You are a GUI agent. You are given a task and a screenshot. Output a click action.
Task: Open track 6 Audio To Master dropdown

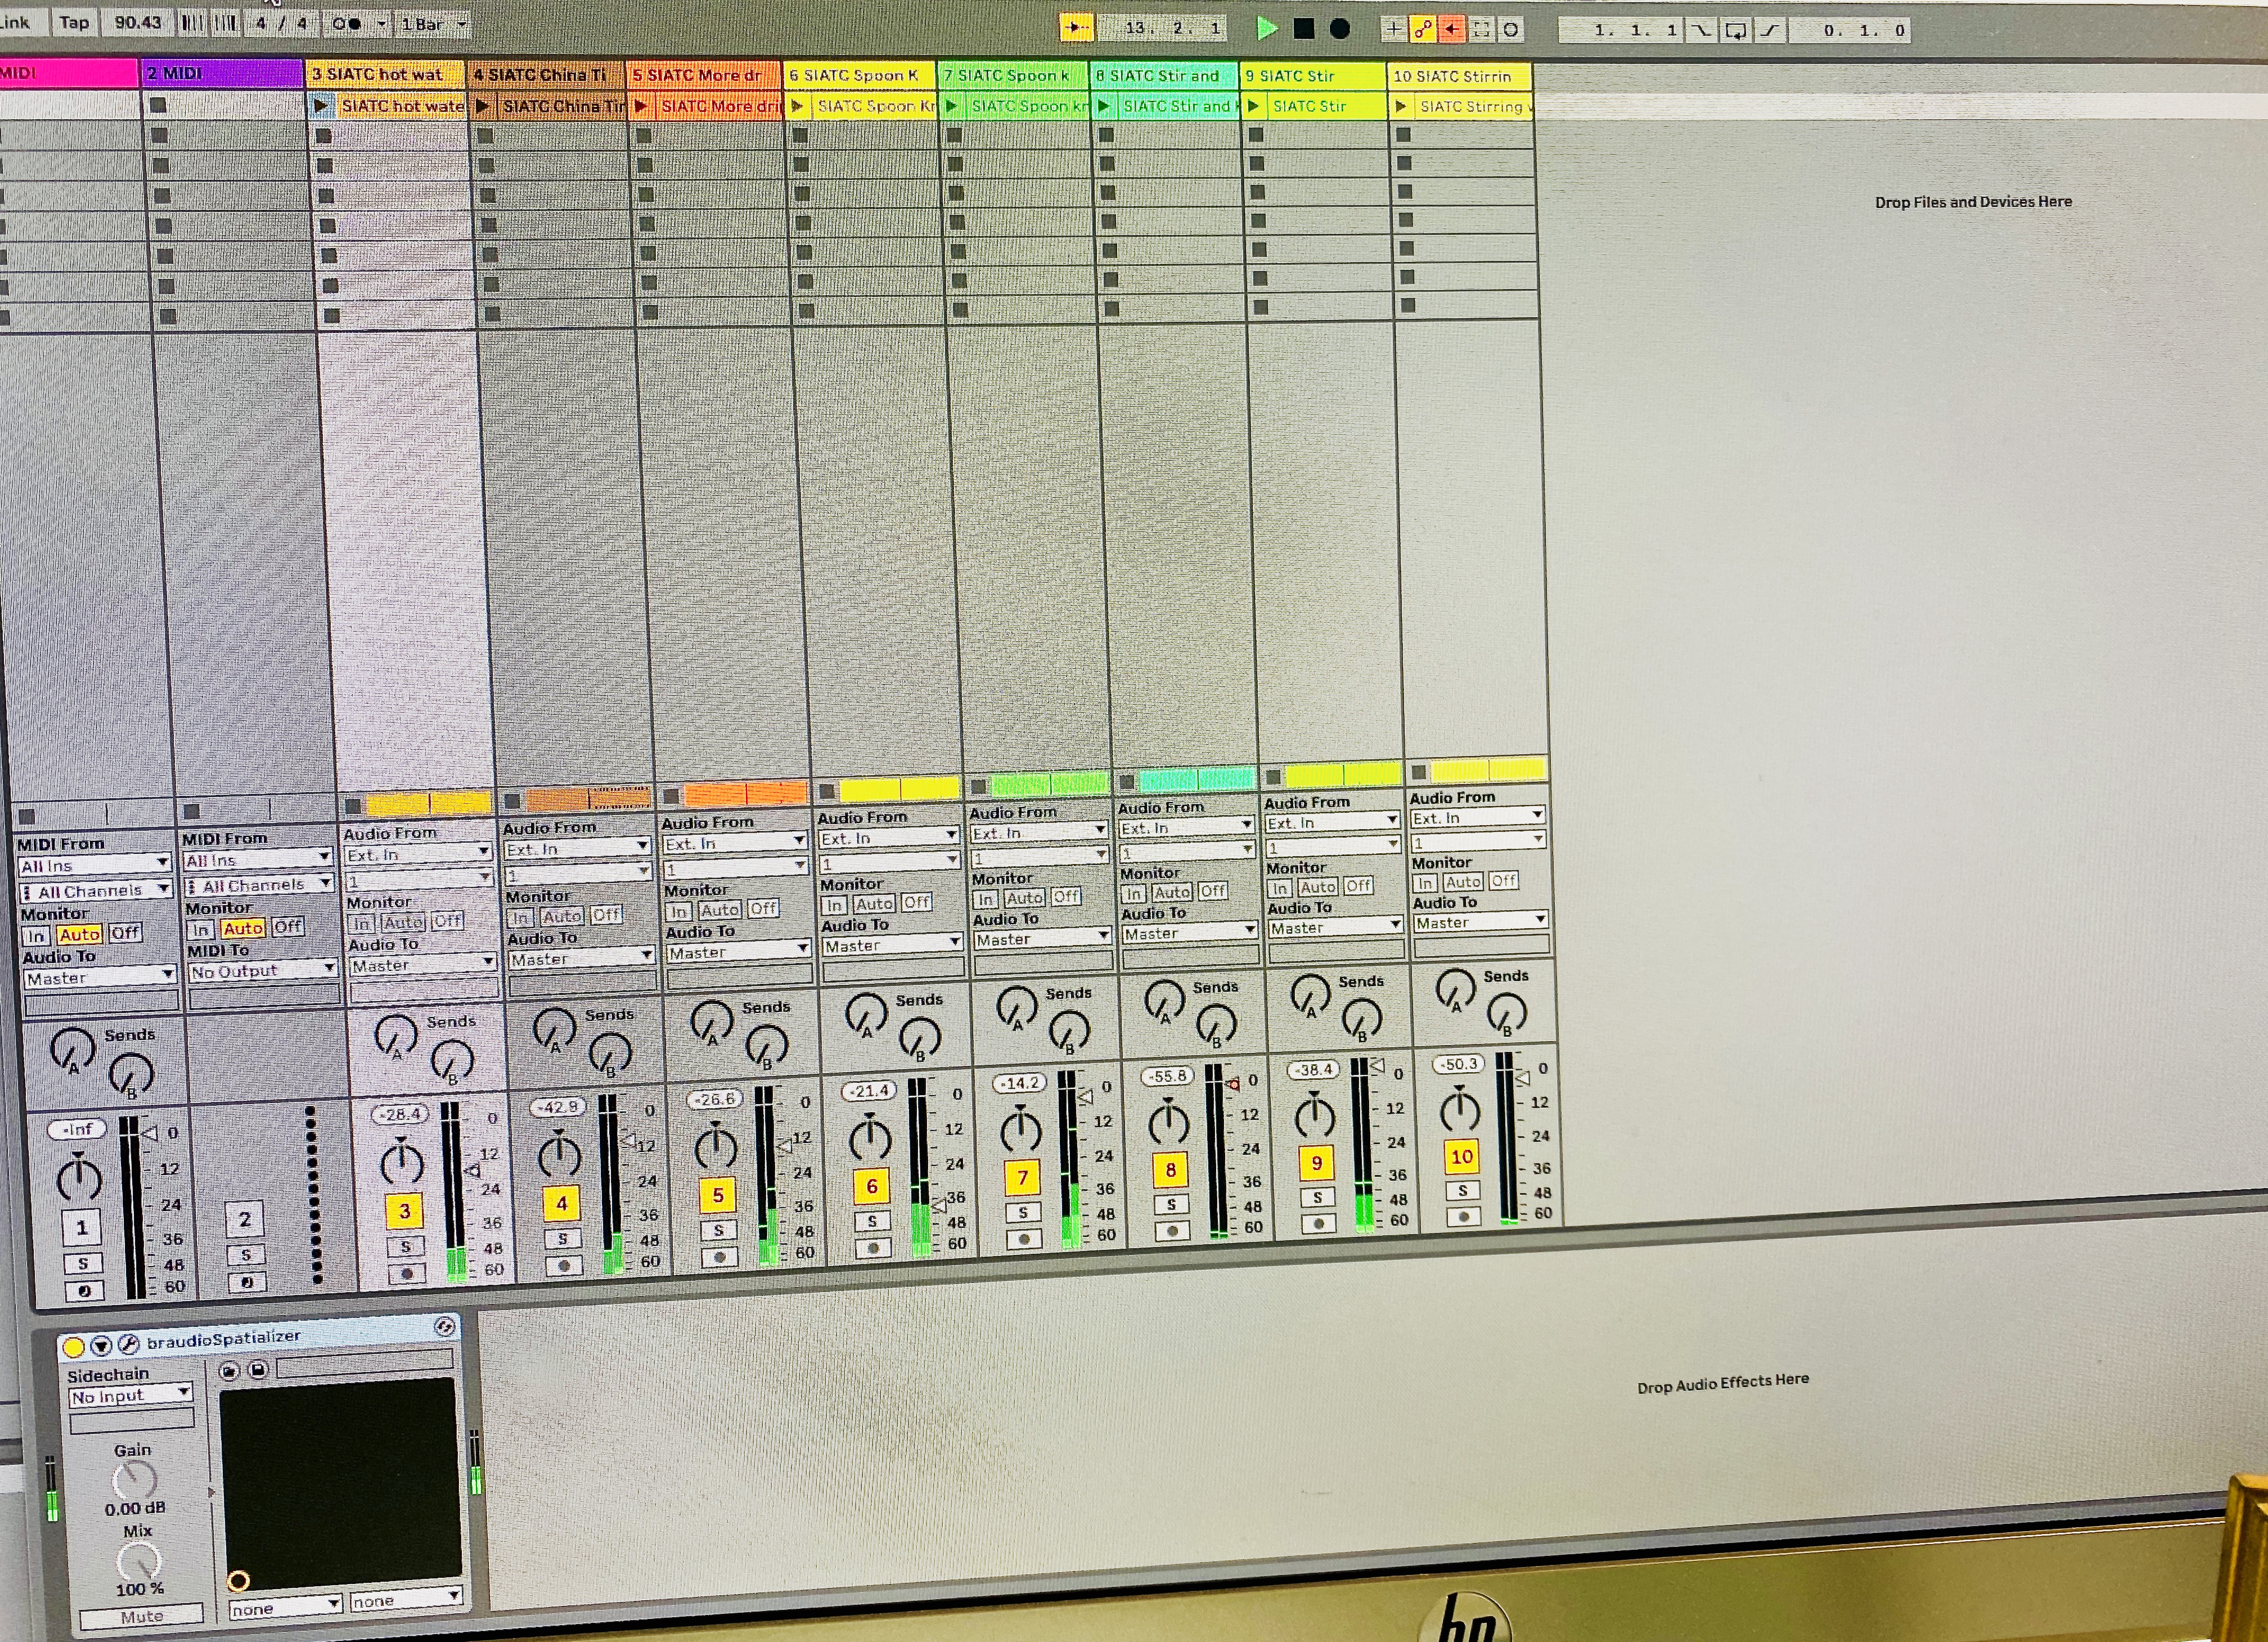[892, 945]
